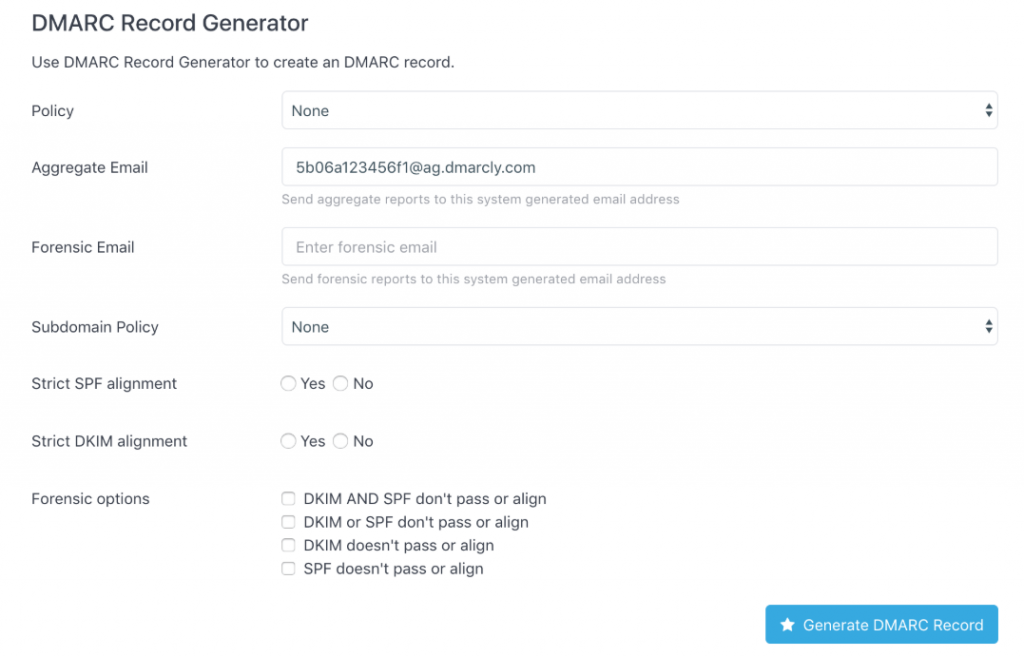1024x657 pixels.
Task: Click the Aggregate Email field label
Action: click(90, 168)
